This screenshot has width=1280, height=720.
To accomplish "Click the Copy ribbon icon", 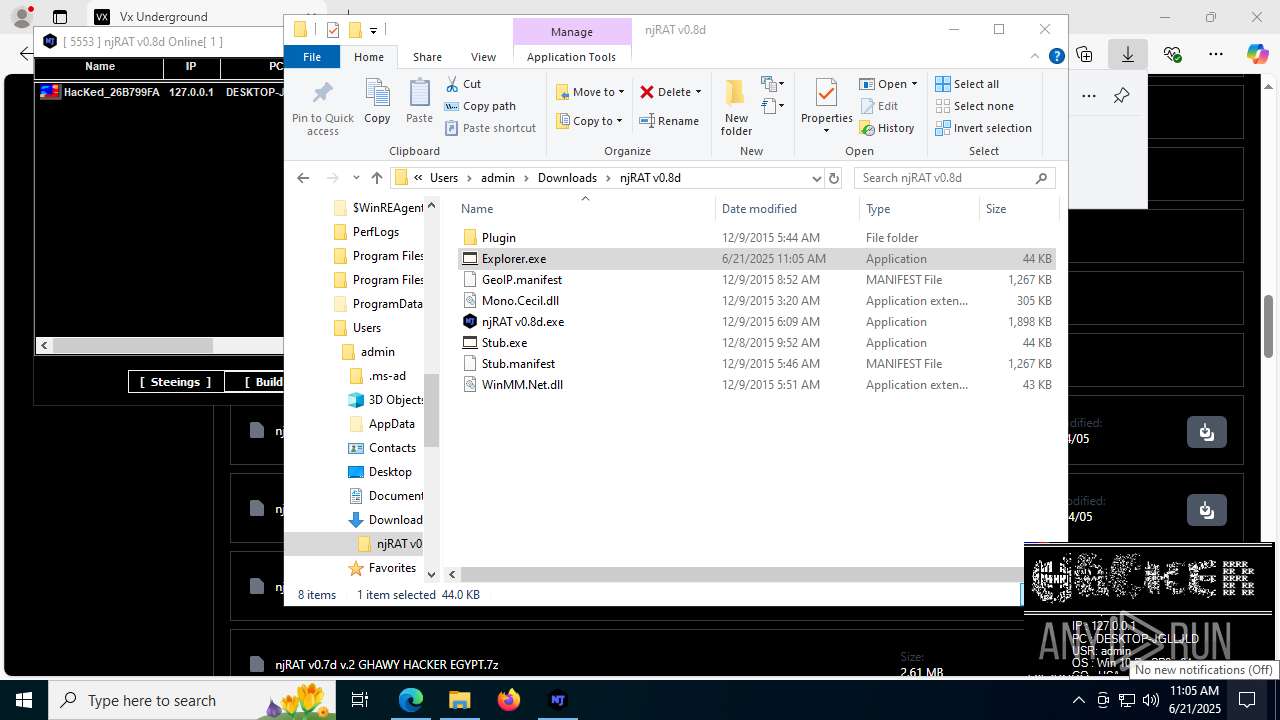I will (x=377, y=102).
